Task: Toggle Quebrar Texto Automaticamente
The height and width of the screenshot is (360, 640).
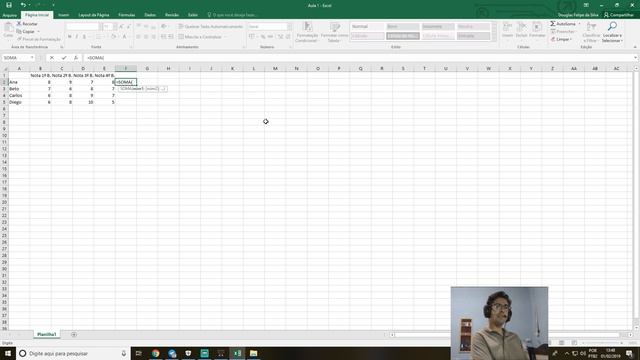Action: pyautogui.click(x=211, y=27)
